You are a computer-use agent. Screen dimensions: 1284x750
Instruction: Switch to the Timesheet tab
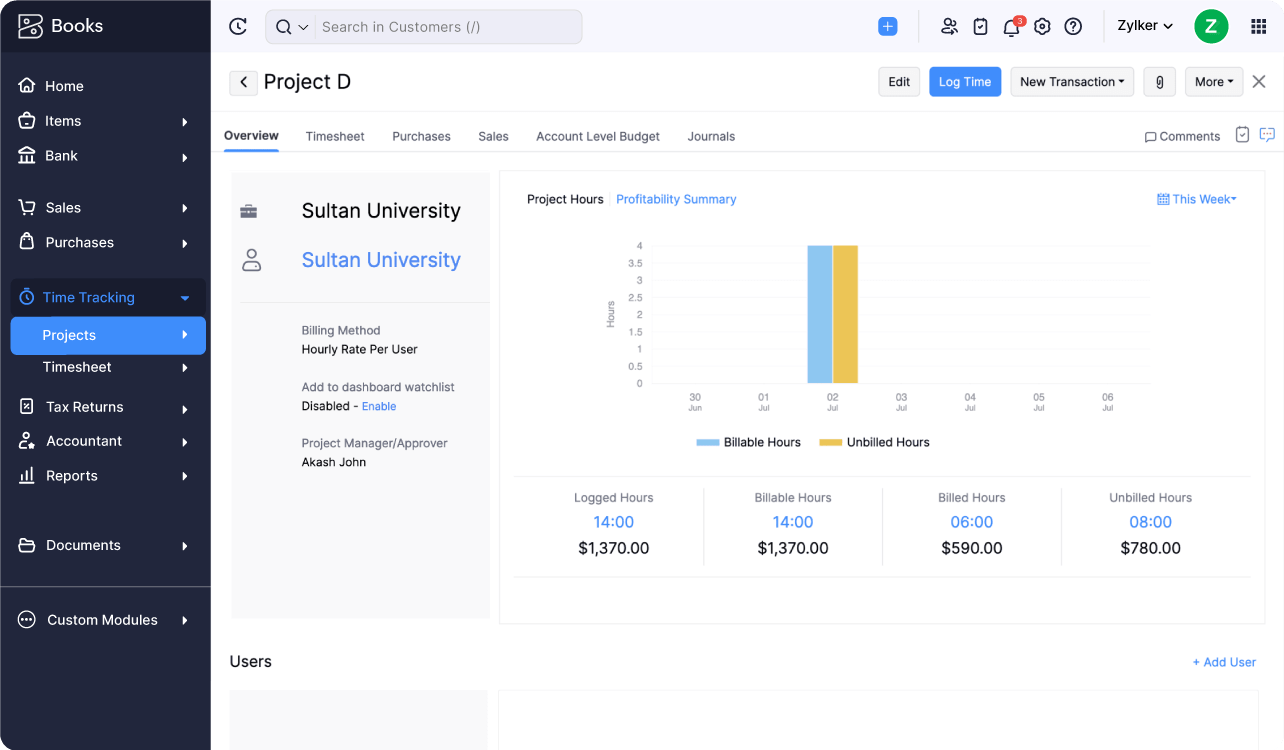[x=335, y=136]
